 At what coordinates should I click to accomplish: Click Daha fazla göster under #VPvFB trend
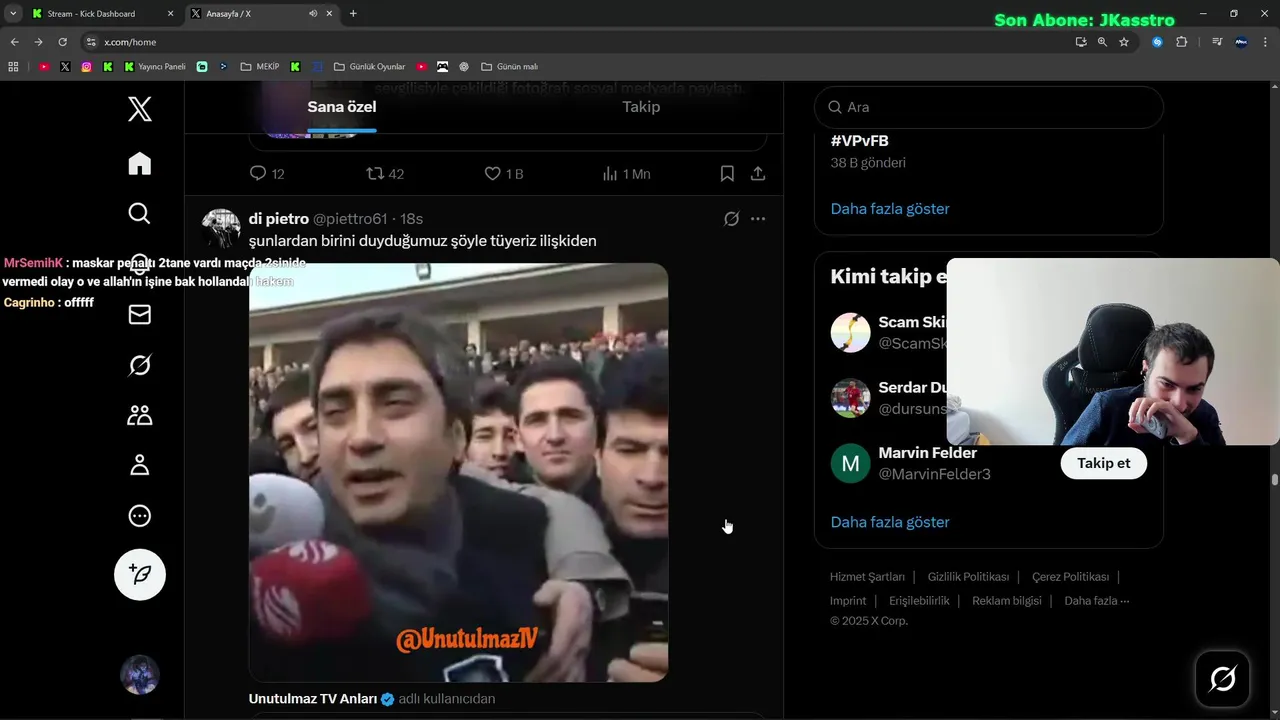pyautogui.click(x=890, y=209)
